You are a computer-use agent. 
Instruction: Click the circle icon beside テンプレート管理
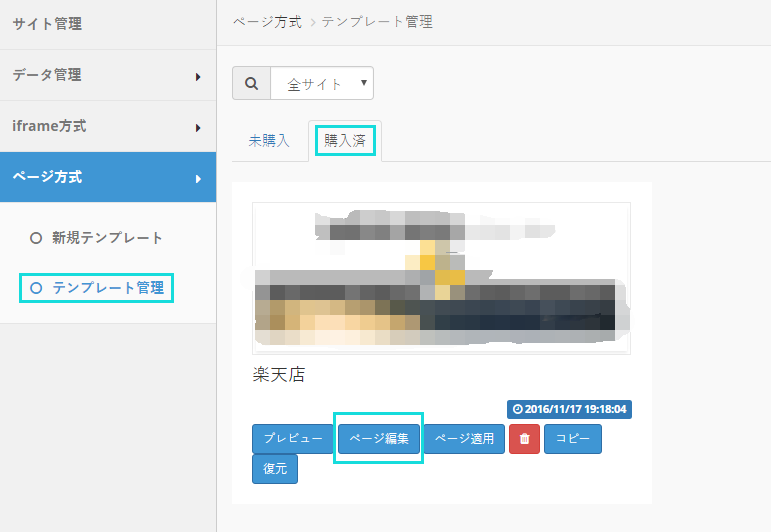coord(36,288)
